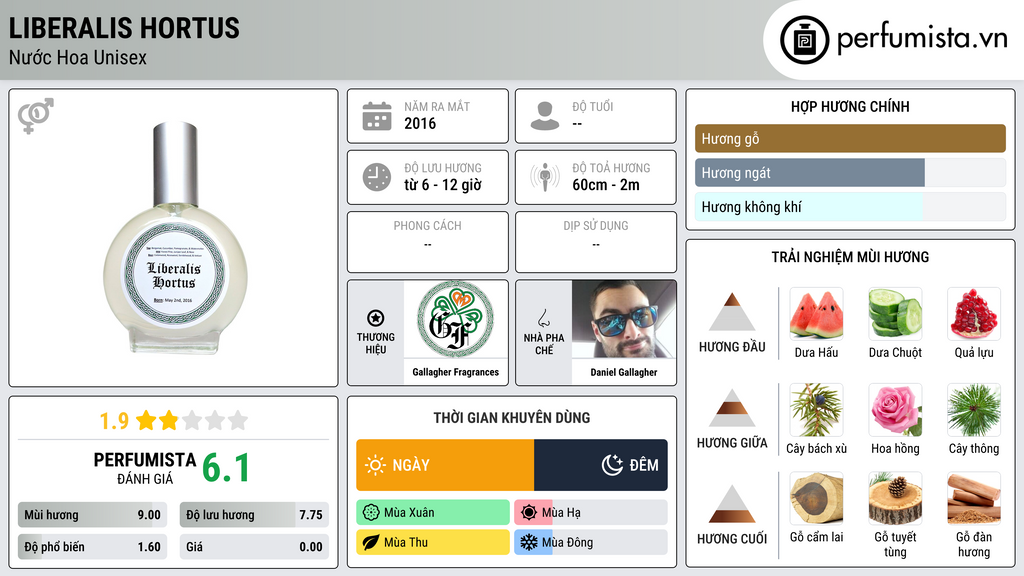
Task: Click the unisex gender symbol icon
Action: [x=35, y=116]
